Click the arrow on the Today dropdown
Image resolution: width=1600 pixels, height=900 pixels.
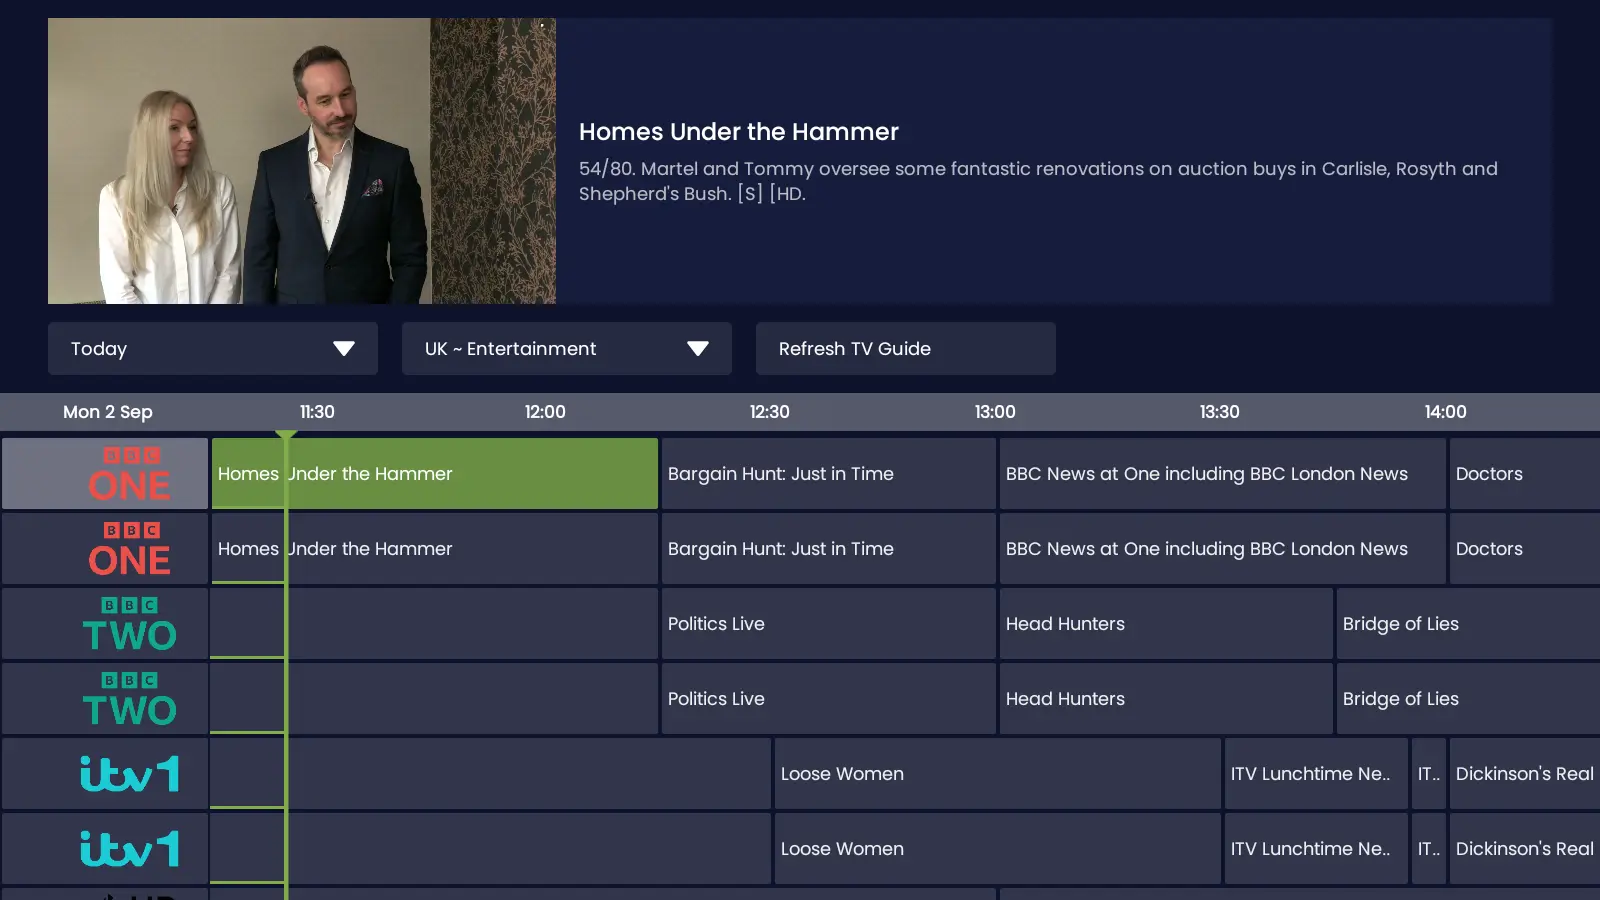point(344,349)
